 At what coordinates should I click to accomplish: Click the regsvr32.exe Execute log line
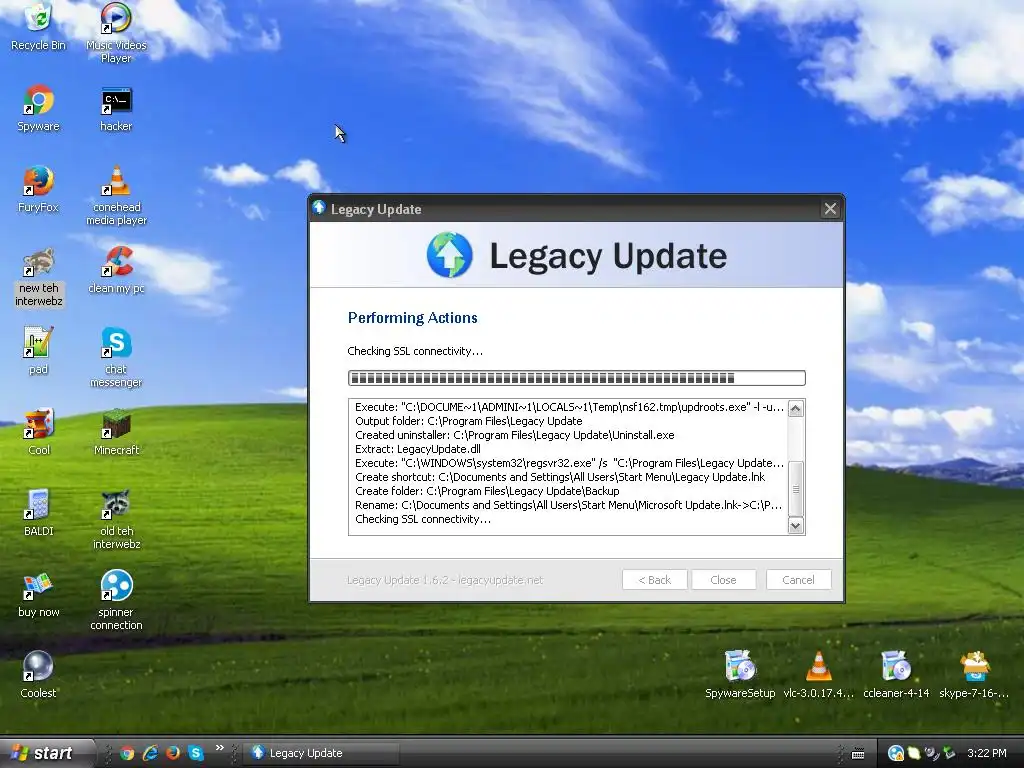(x=569, y=463)
